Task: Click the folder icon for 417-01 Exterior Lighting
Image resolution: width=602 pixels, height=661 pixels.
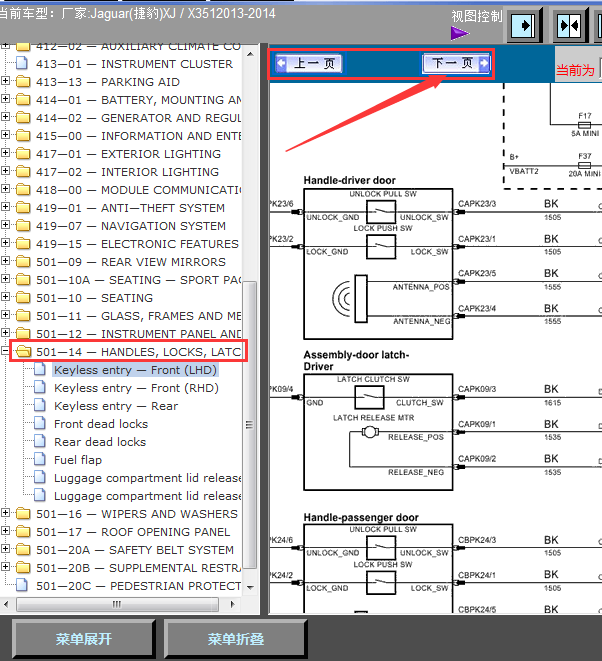Action: coord(23,154)
